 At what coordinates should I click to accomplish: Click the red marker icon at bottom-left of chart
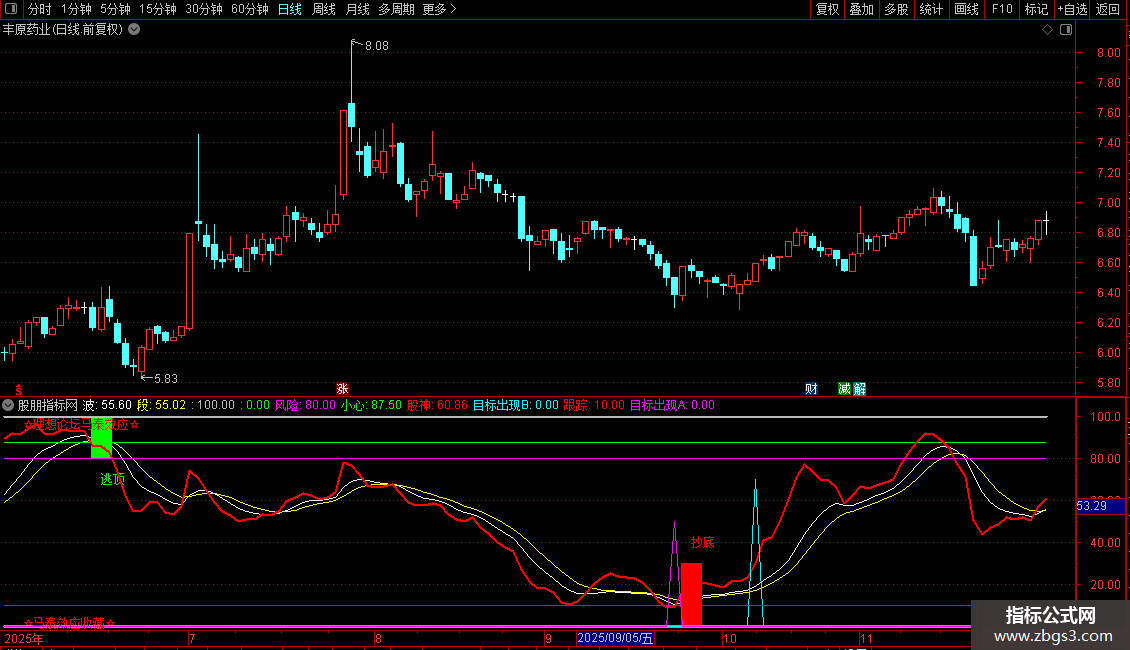[x=17, y=389]
